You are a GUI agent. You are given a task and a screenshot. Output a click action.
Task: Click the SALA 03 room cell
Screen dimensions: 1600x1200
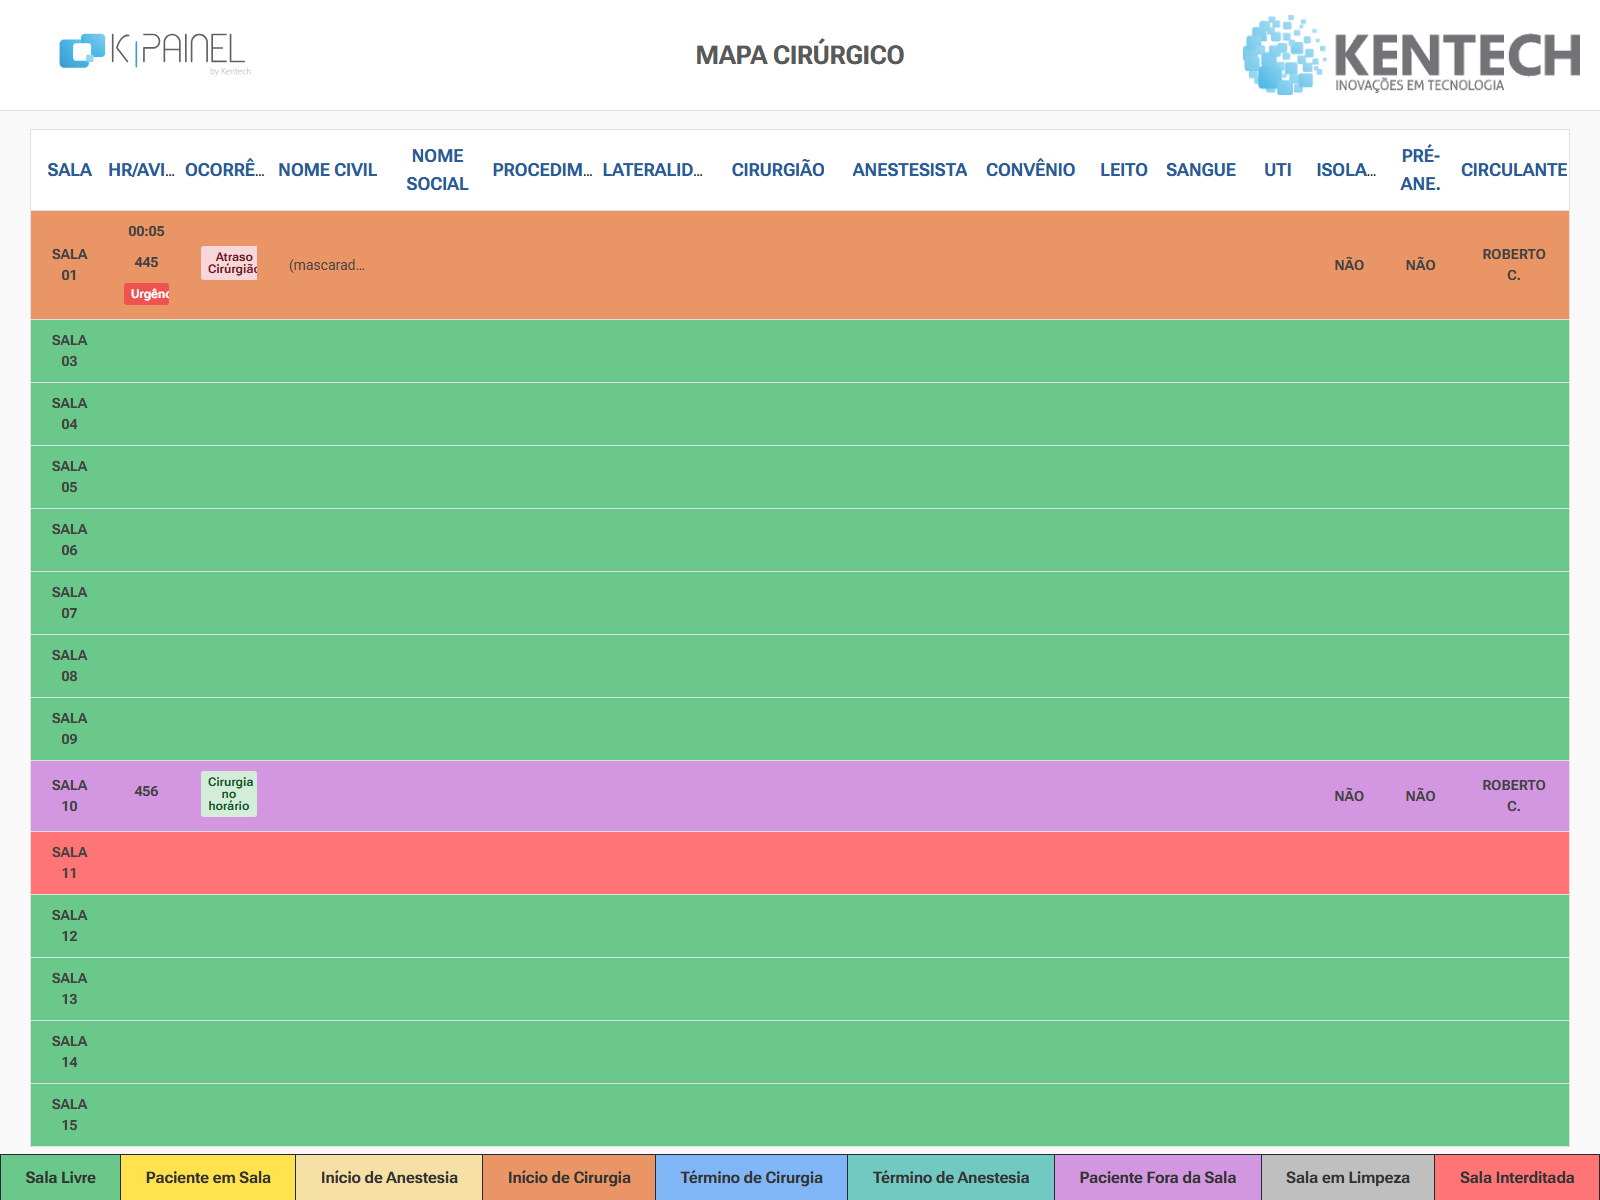[69, 351]
